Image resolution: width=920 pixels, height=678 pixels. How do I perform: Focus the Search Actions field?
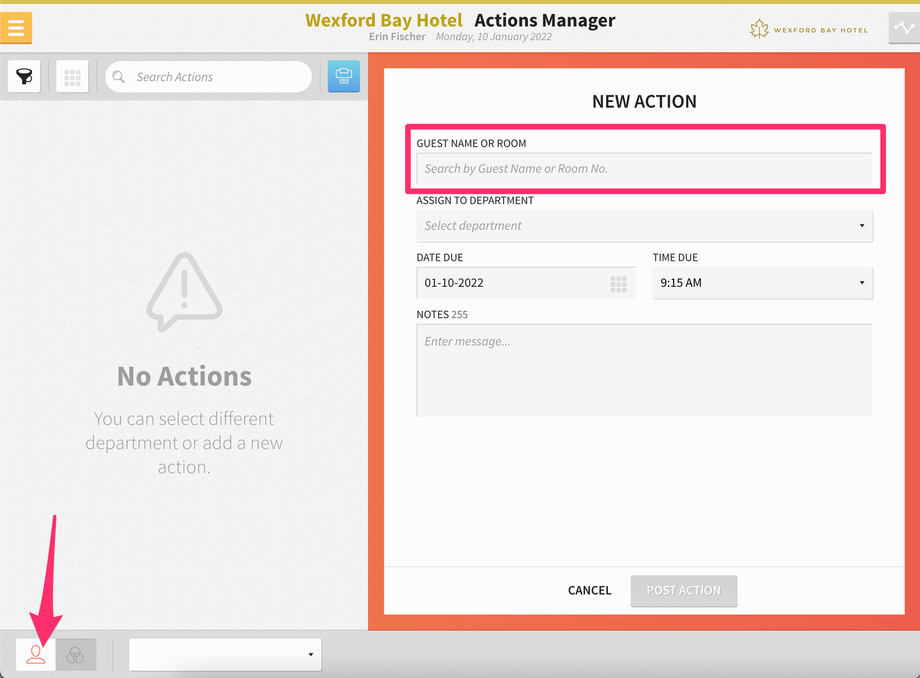208,77
